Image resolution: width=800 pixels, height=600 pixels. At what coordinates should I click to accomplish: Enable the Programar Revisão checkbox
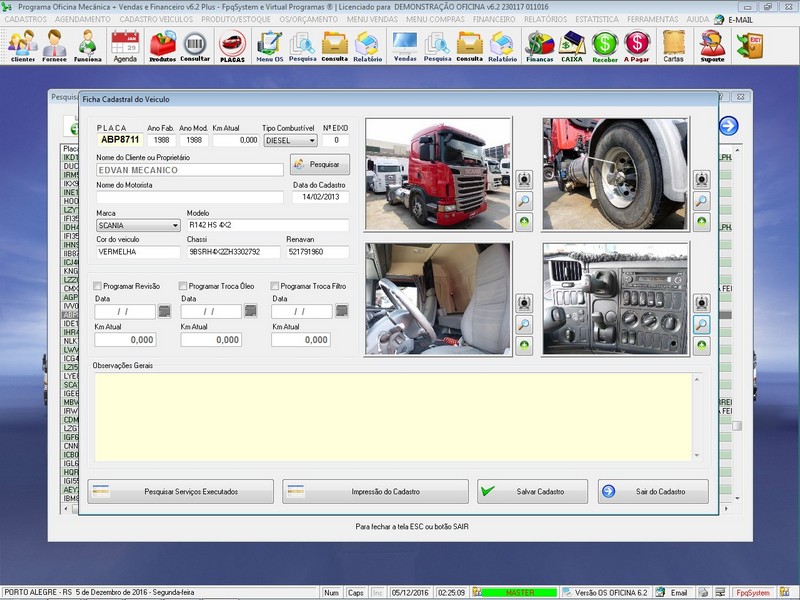(x=97, y=286)
